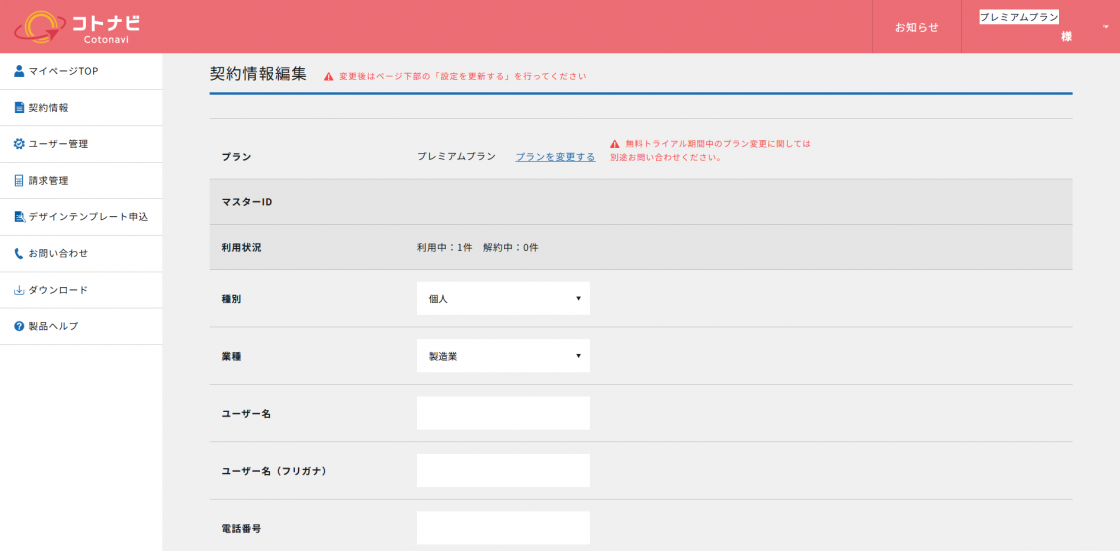Screen dimensions: 1120x551
Task: Click the phone icon beside お問い合わせ
Action: point(19,254)
